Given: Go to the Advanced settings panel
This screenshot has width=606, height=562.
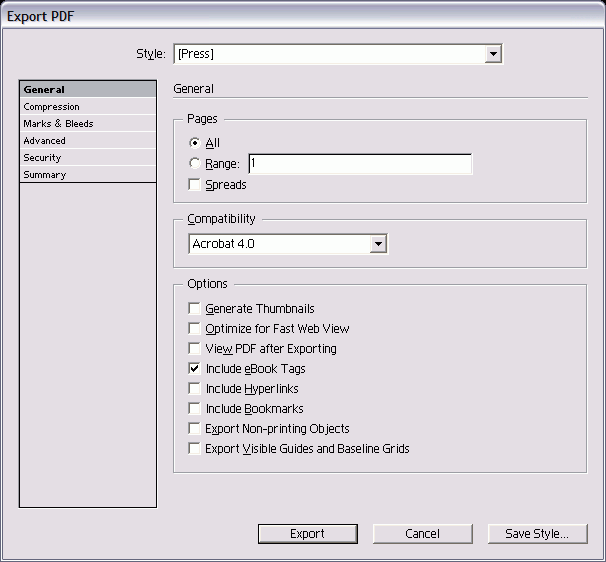Looking at the screenshot, I should [x=88, y=141].
